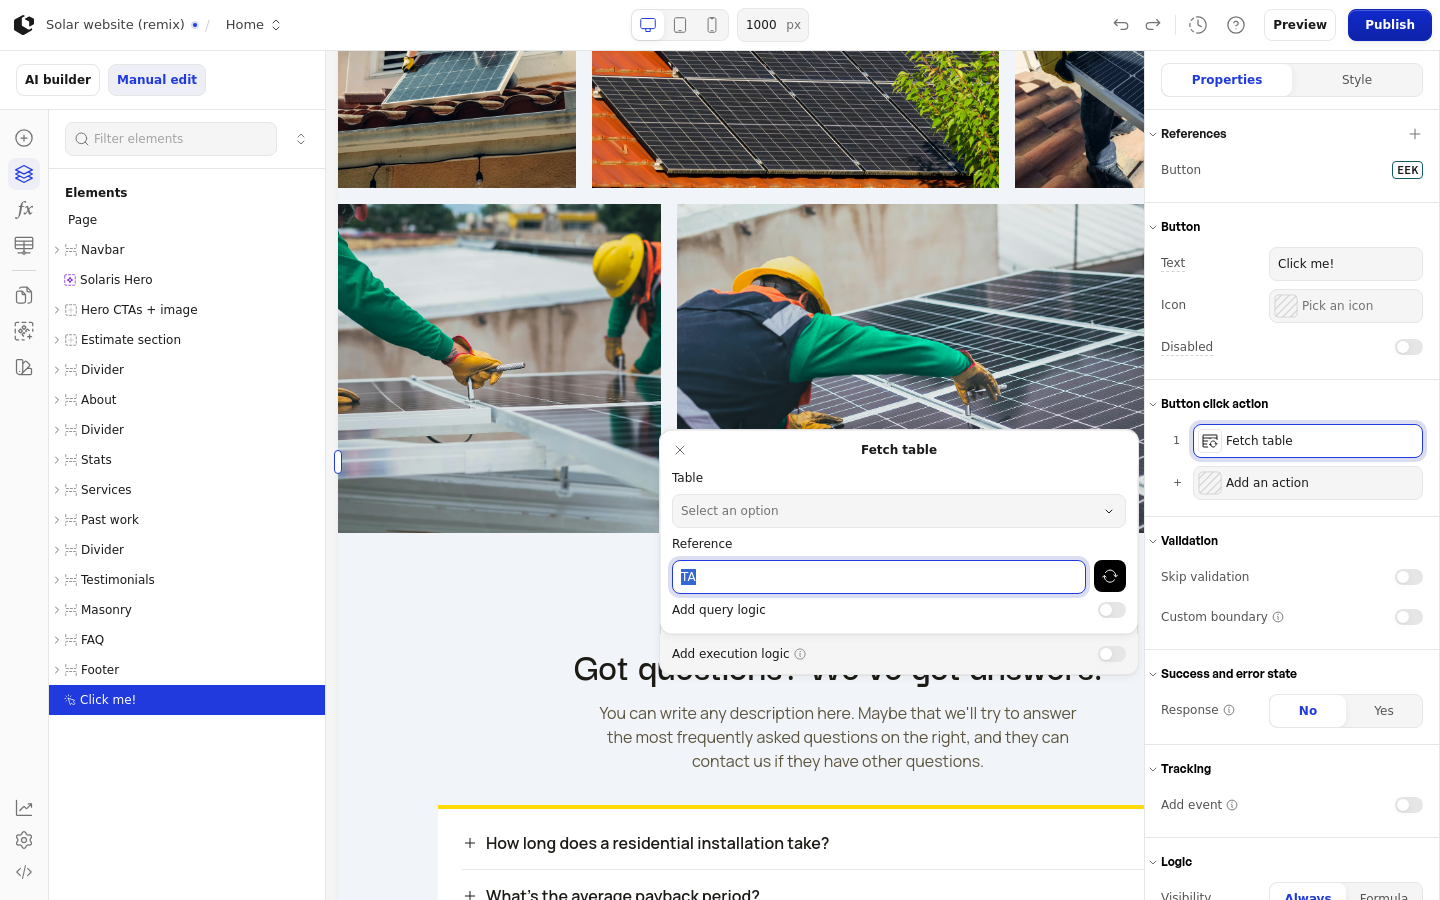Expand the Hero CTAs + image item

pyautogui.click(x=57, y=310)
